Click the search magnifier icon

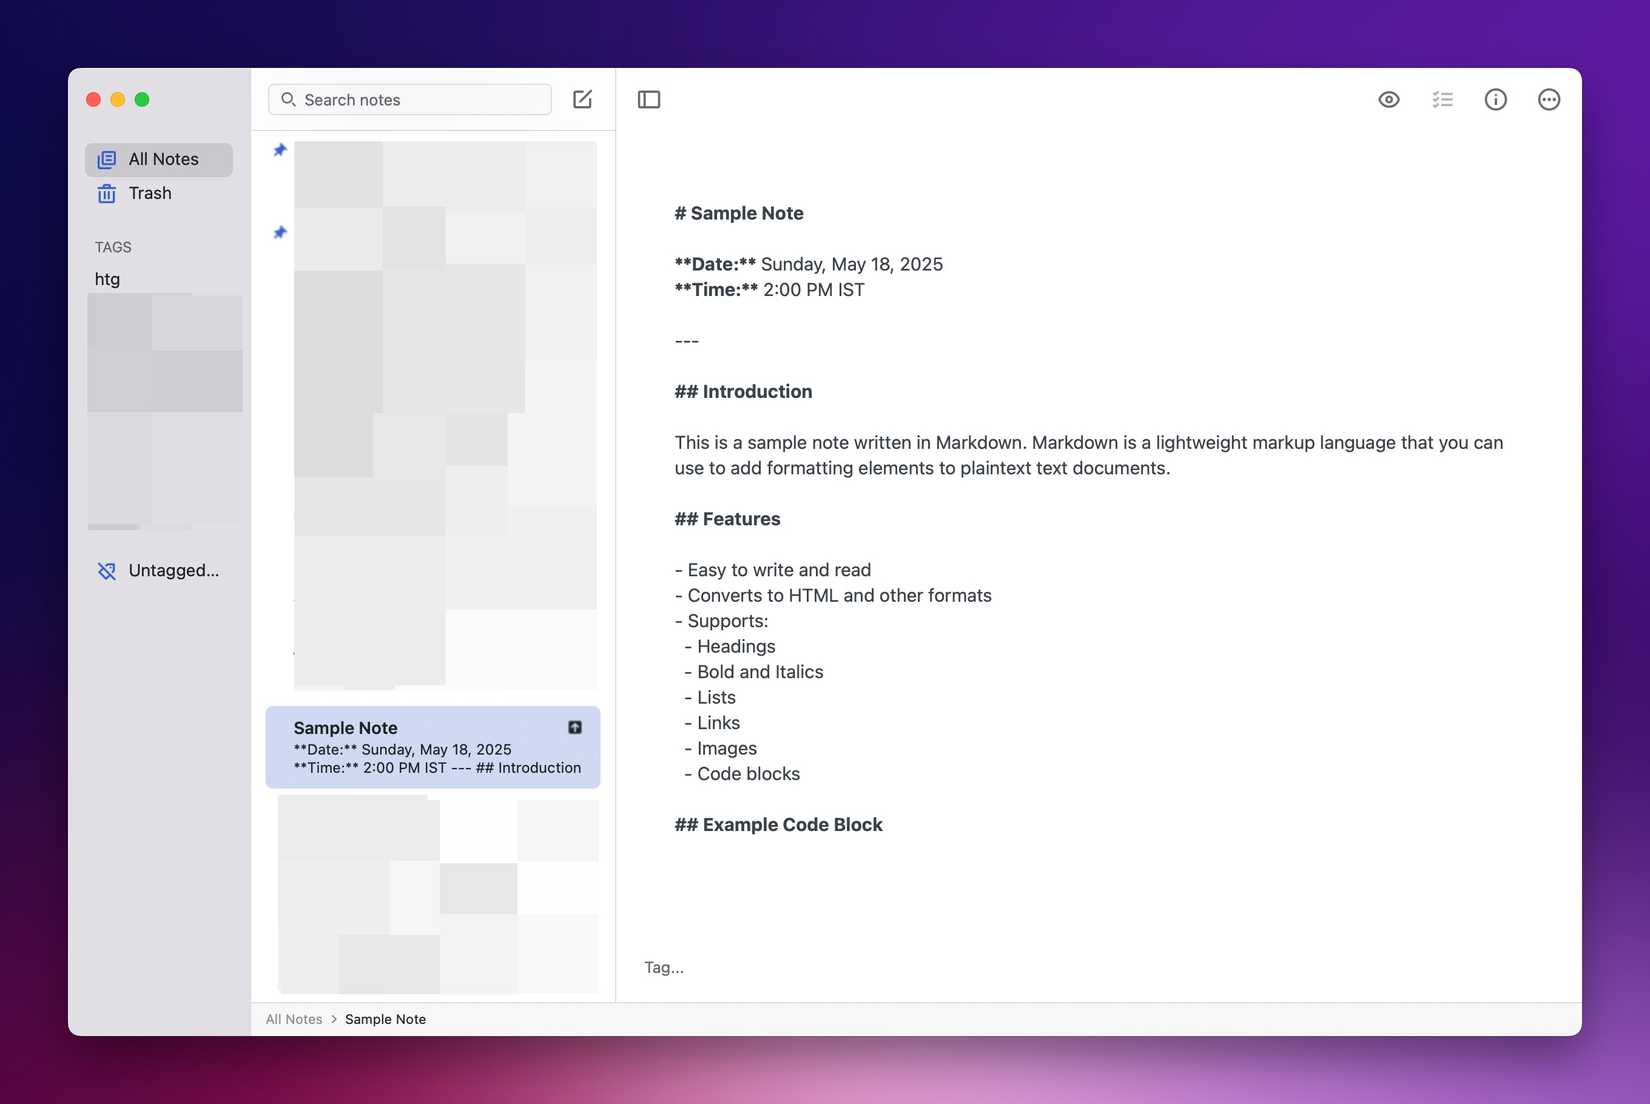click(288, 100)
